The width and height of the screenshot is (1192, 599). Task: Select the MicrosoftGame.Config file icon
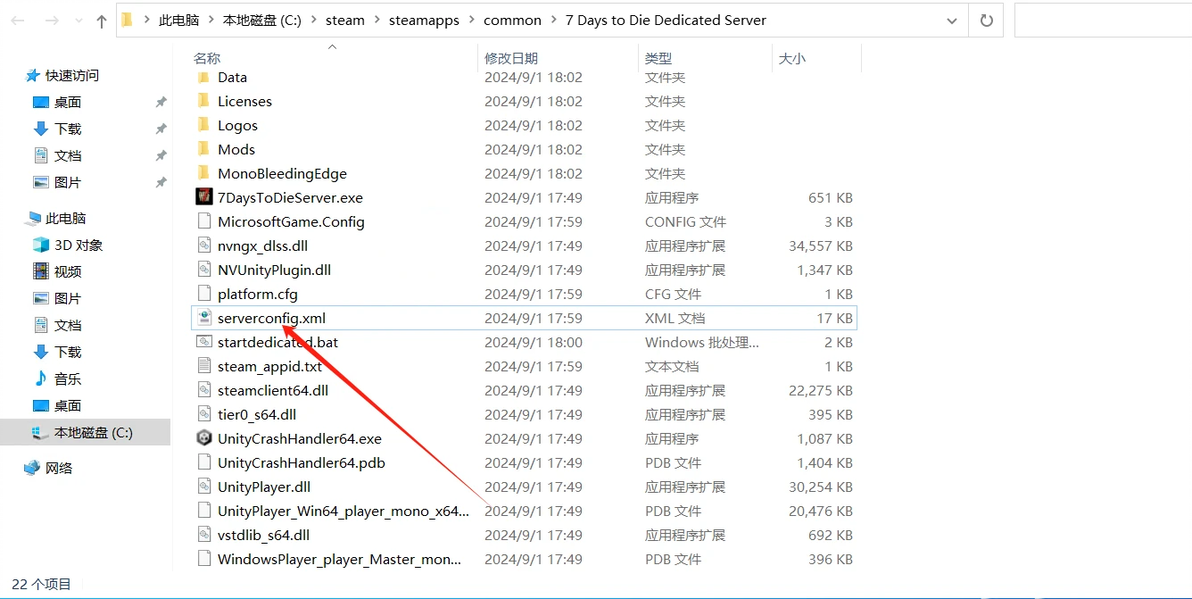pos(203,222)
